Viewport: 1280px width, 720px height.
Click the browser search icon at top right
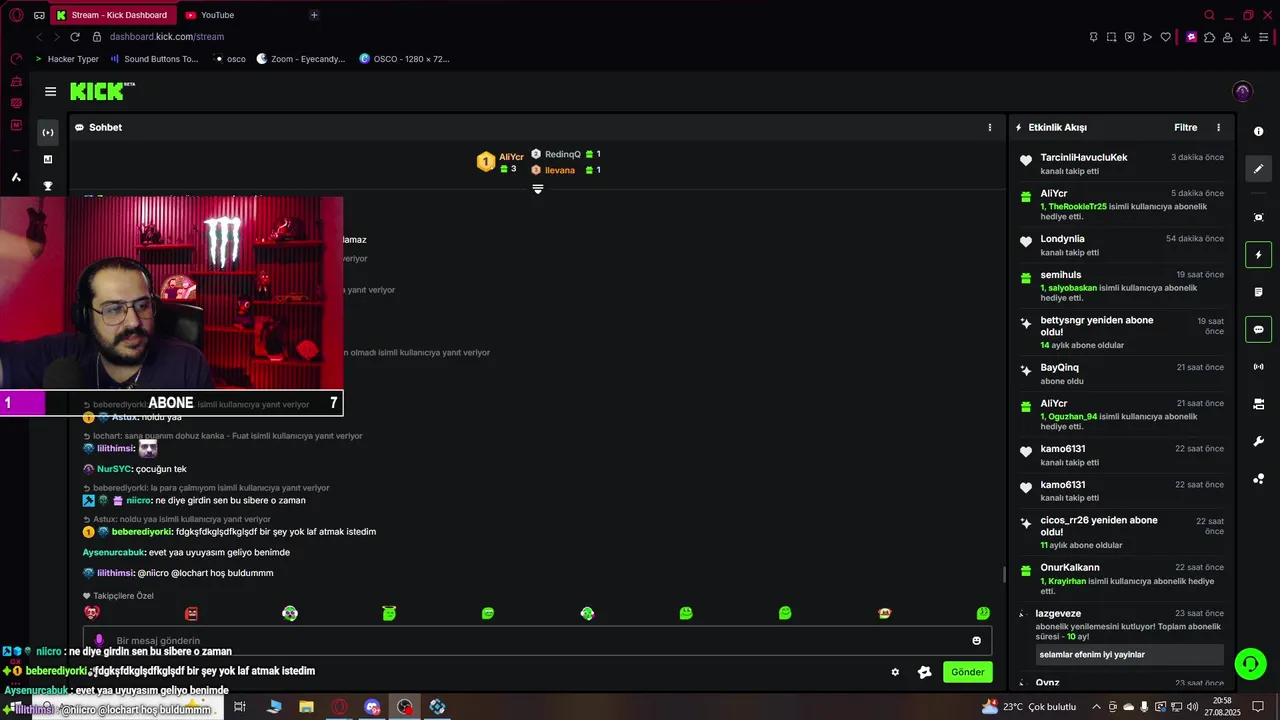1209,15
